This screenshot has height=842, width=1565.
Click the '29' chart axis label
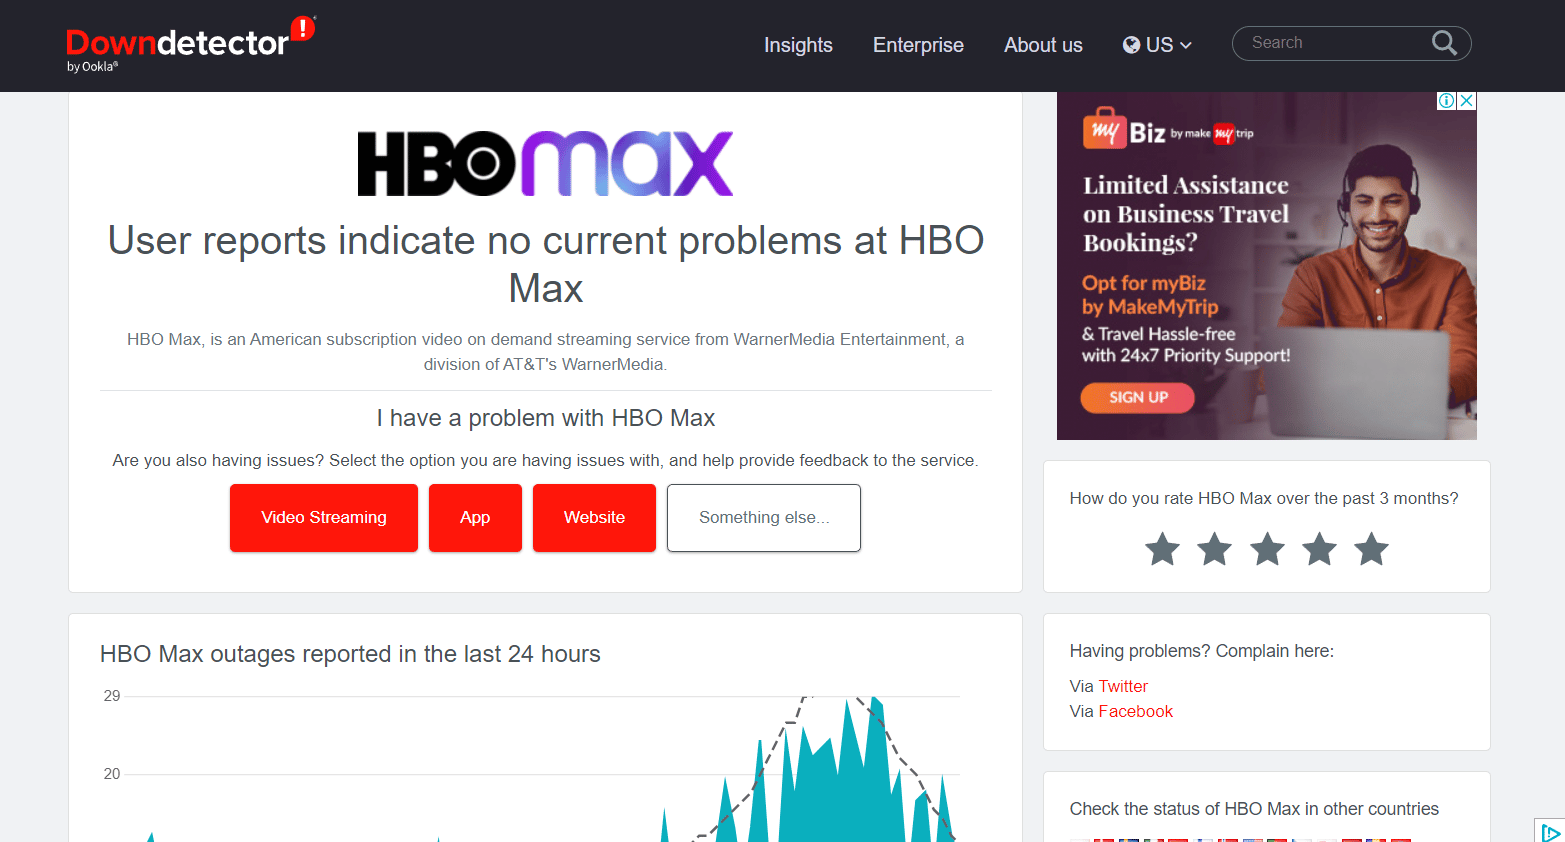(x=112, y=696)
